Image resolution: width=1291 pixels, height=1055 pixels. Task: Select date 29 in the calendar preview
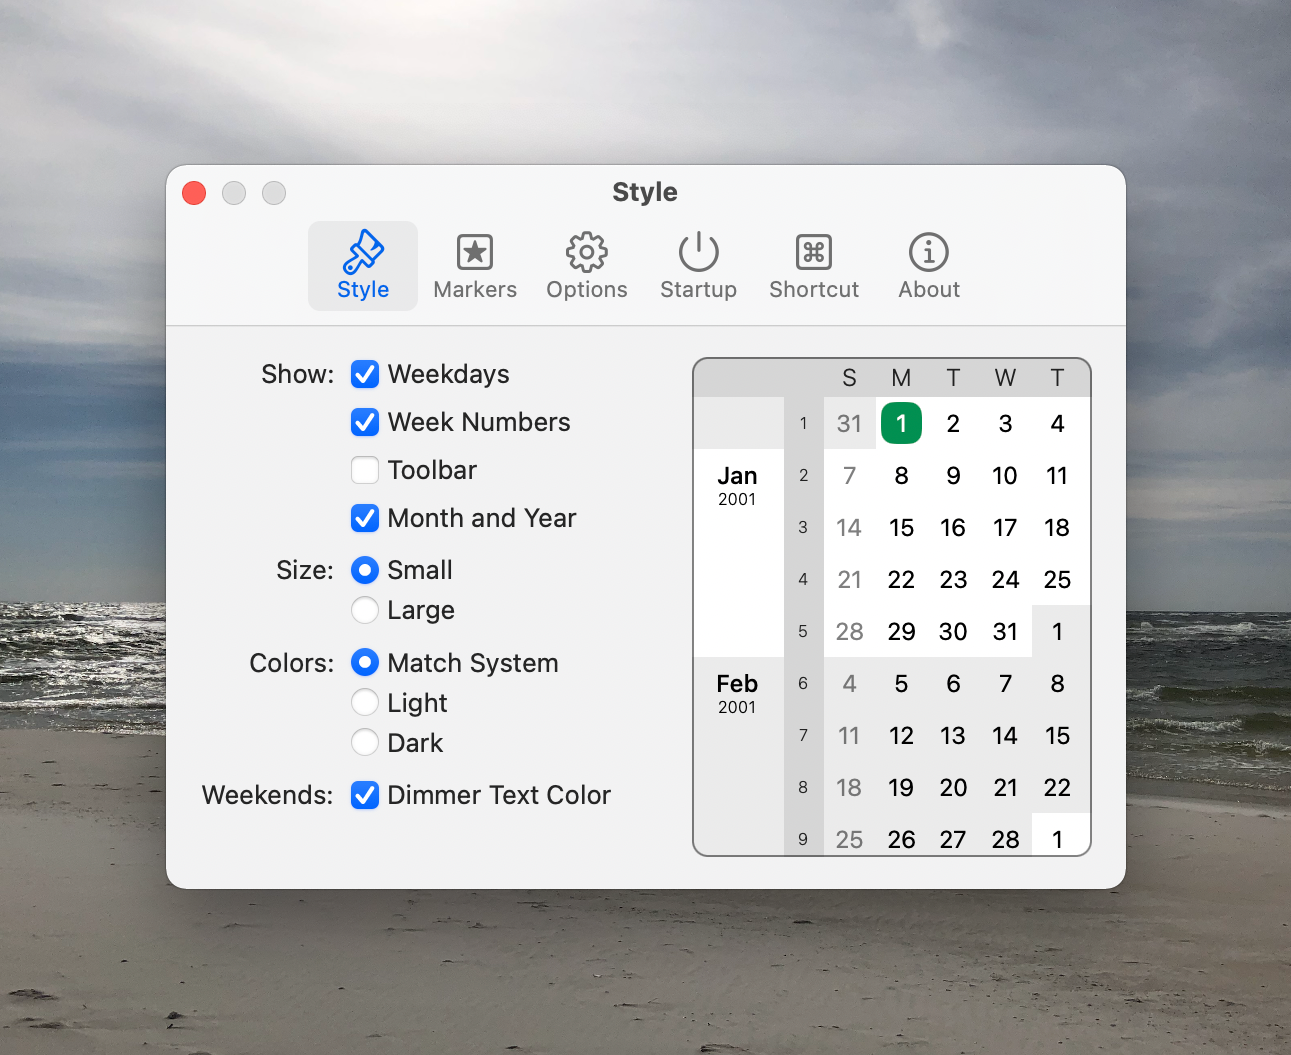click(901, 632)
